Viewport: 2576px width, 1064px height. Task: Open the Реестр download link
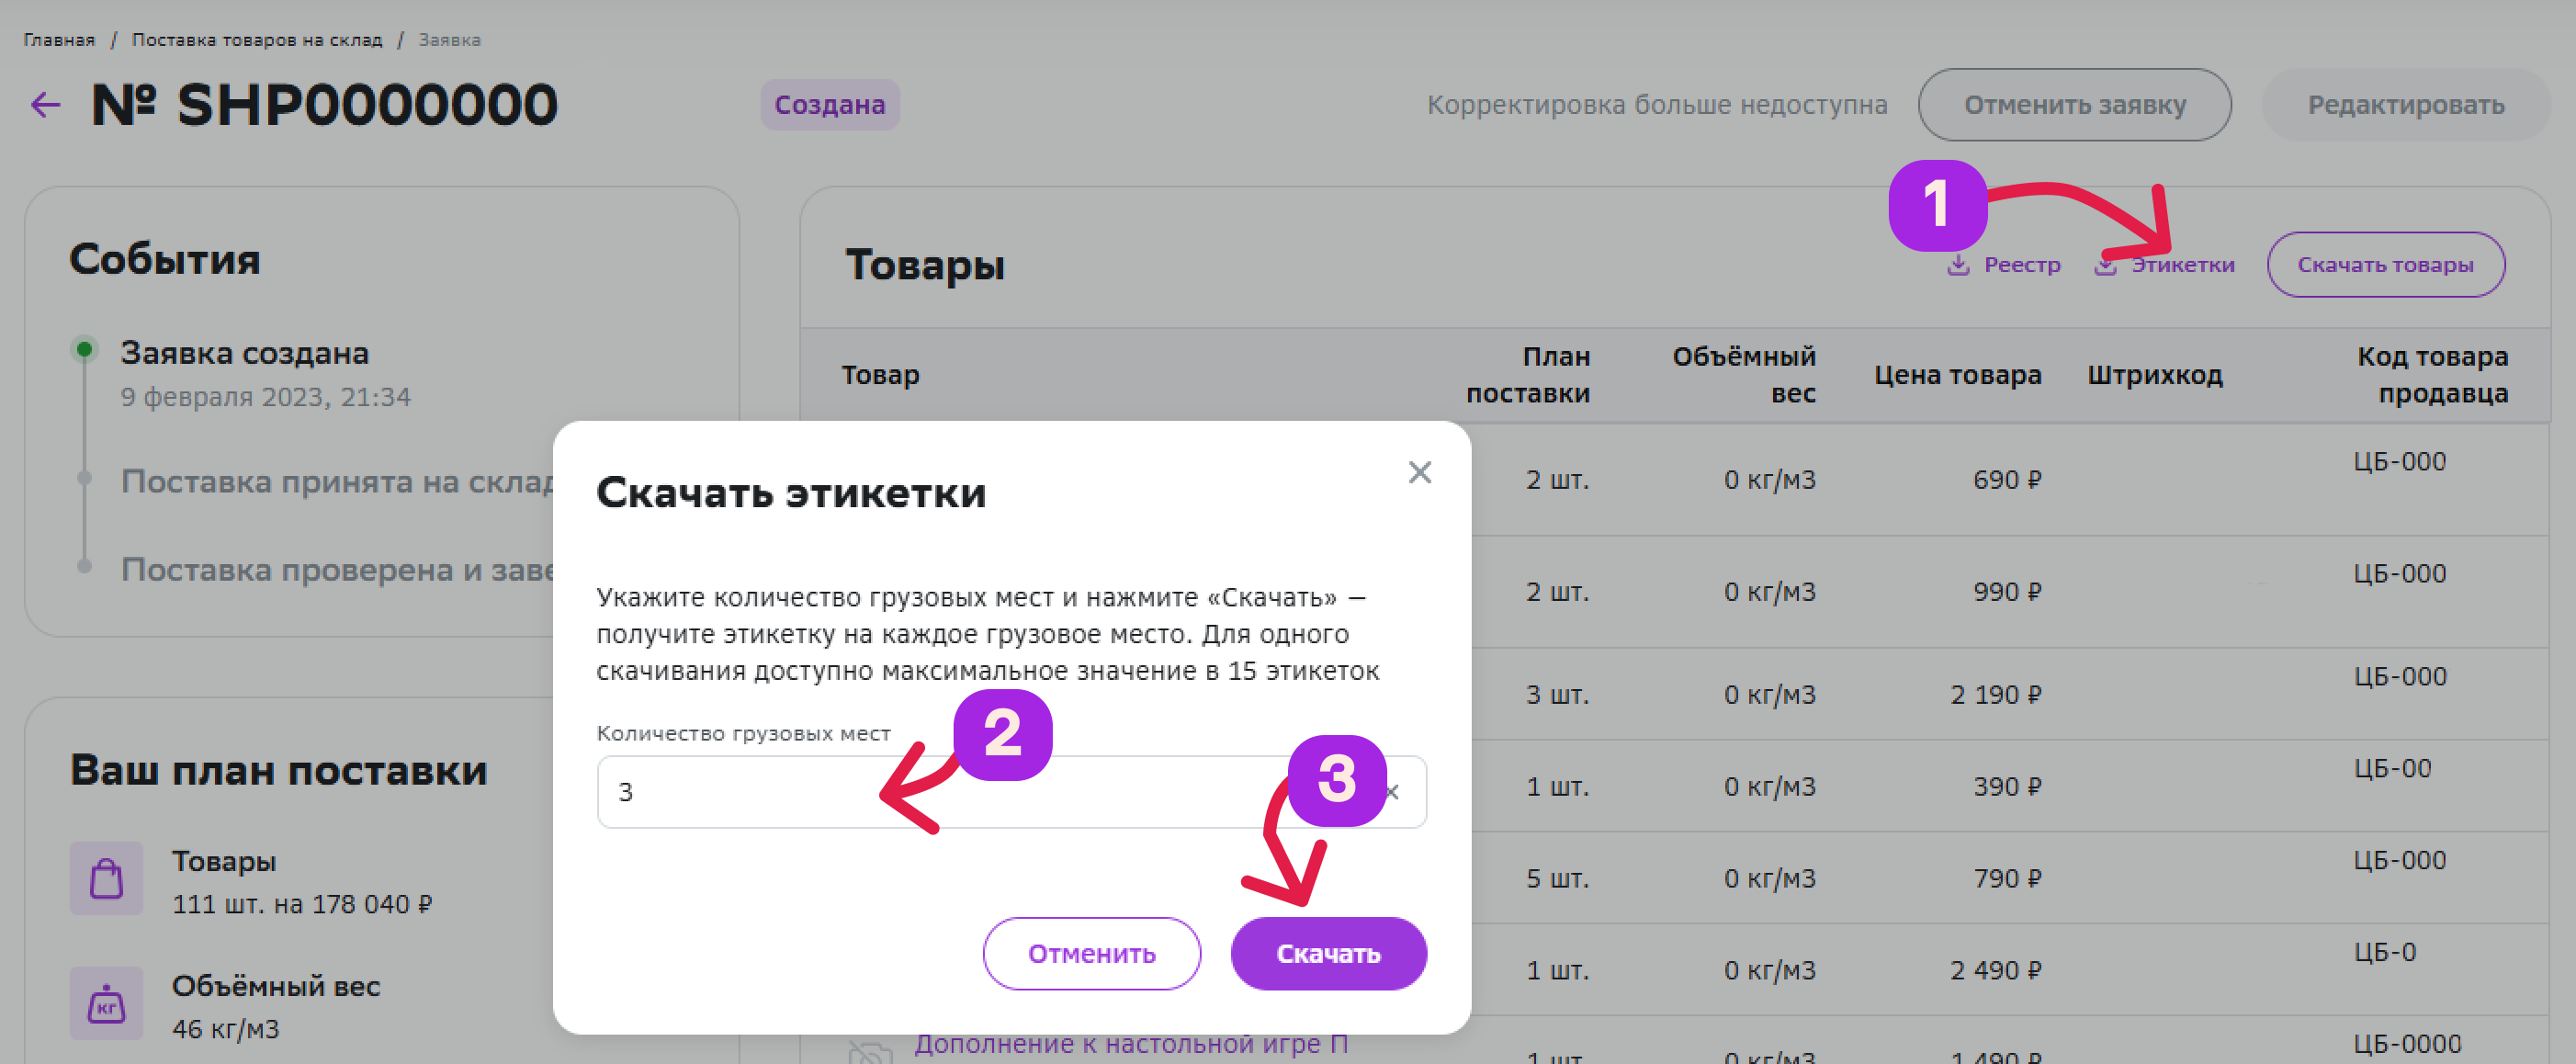[x=2021, y=265]
